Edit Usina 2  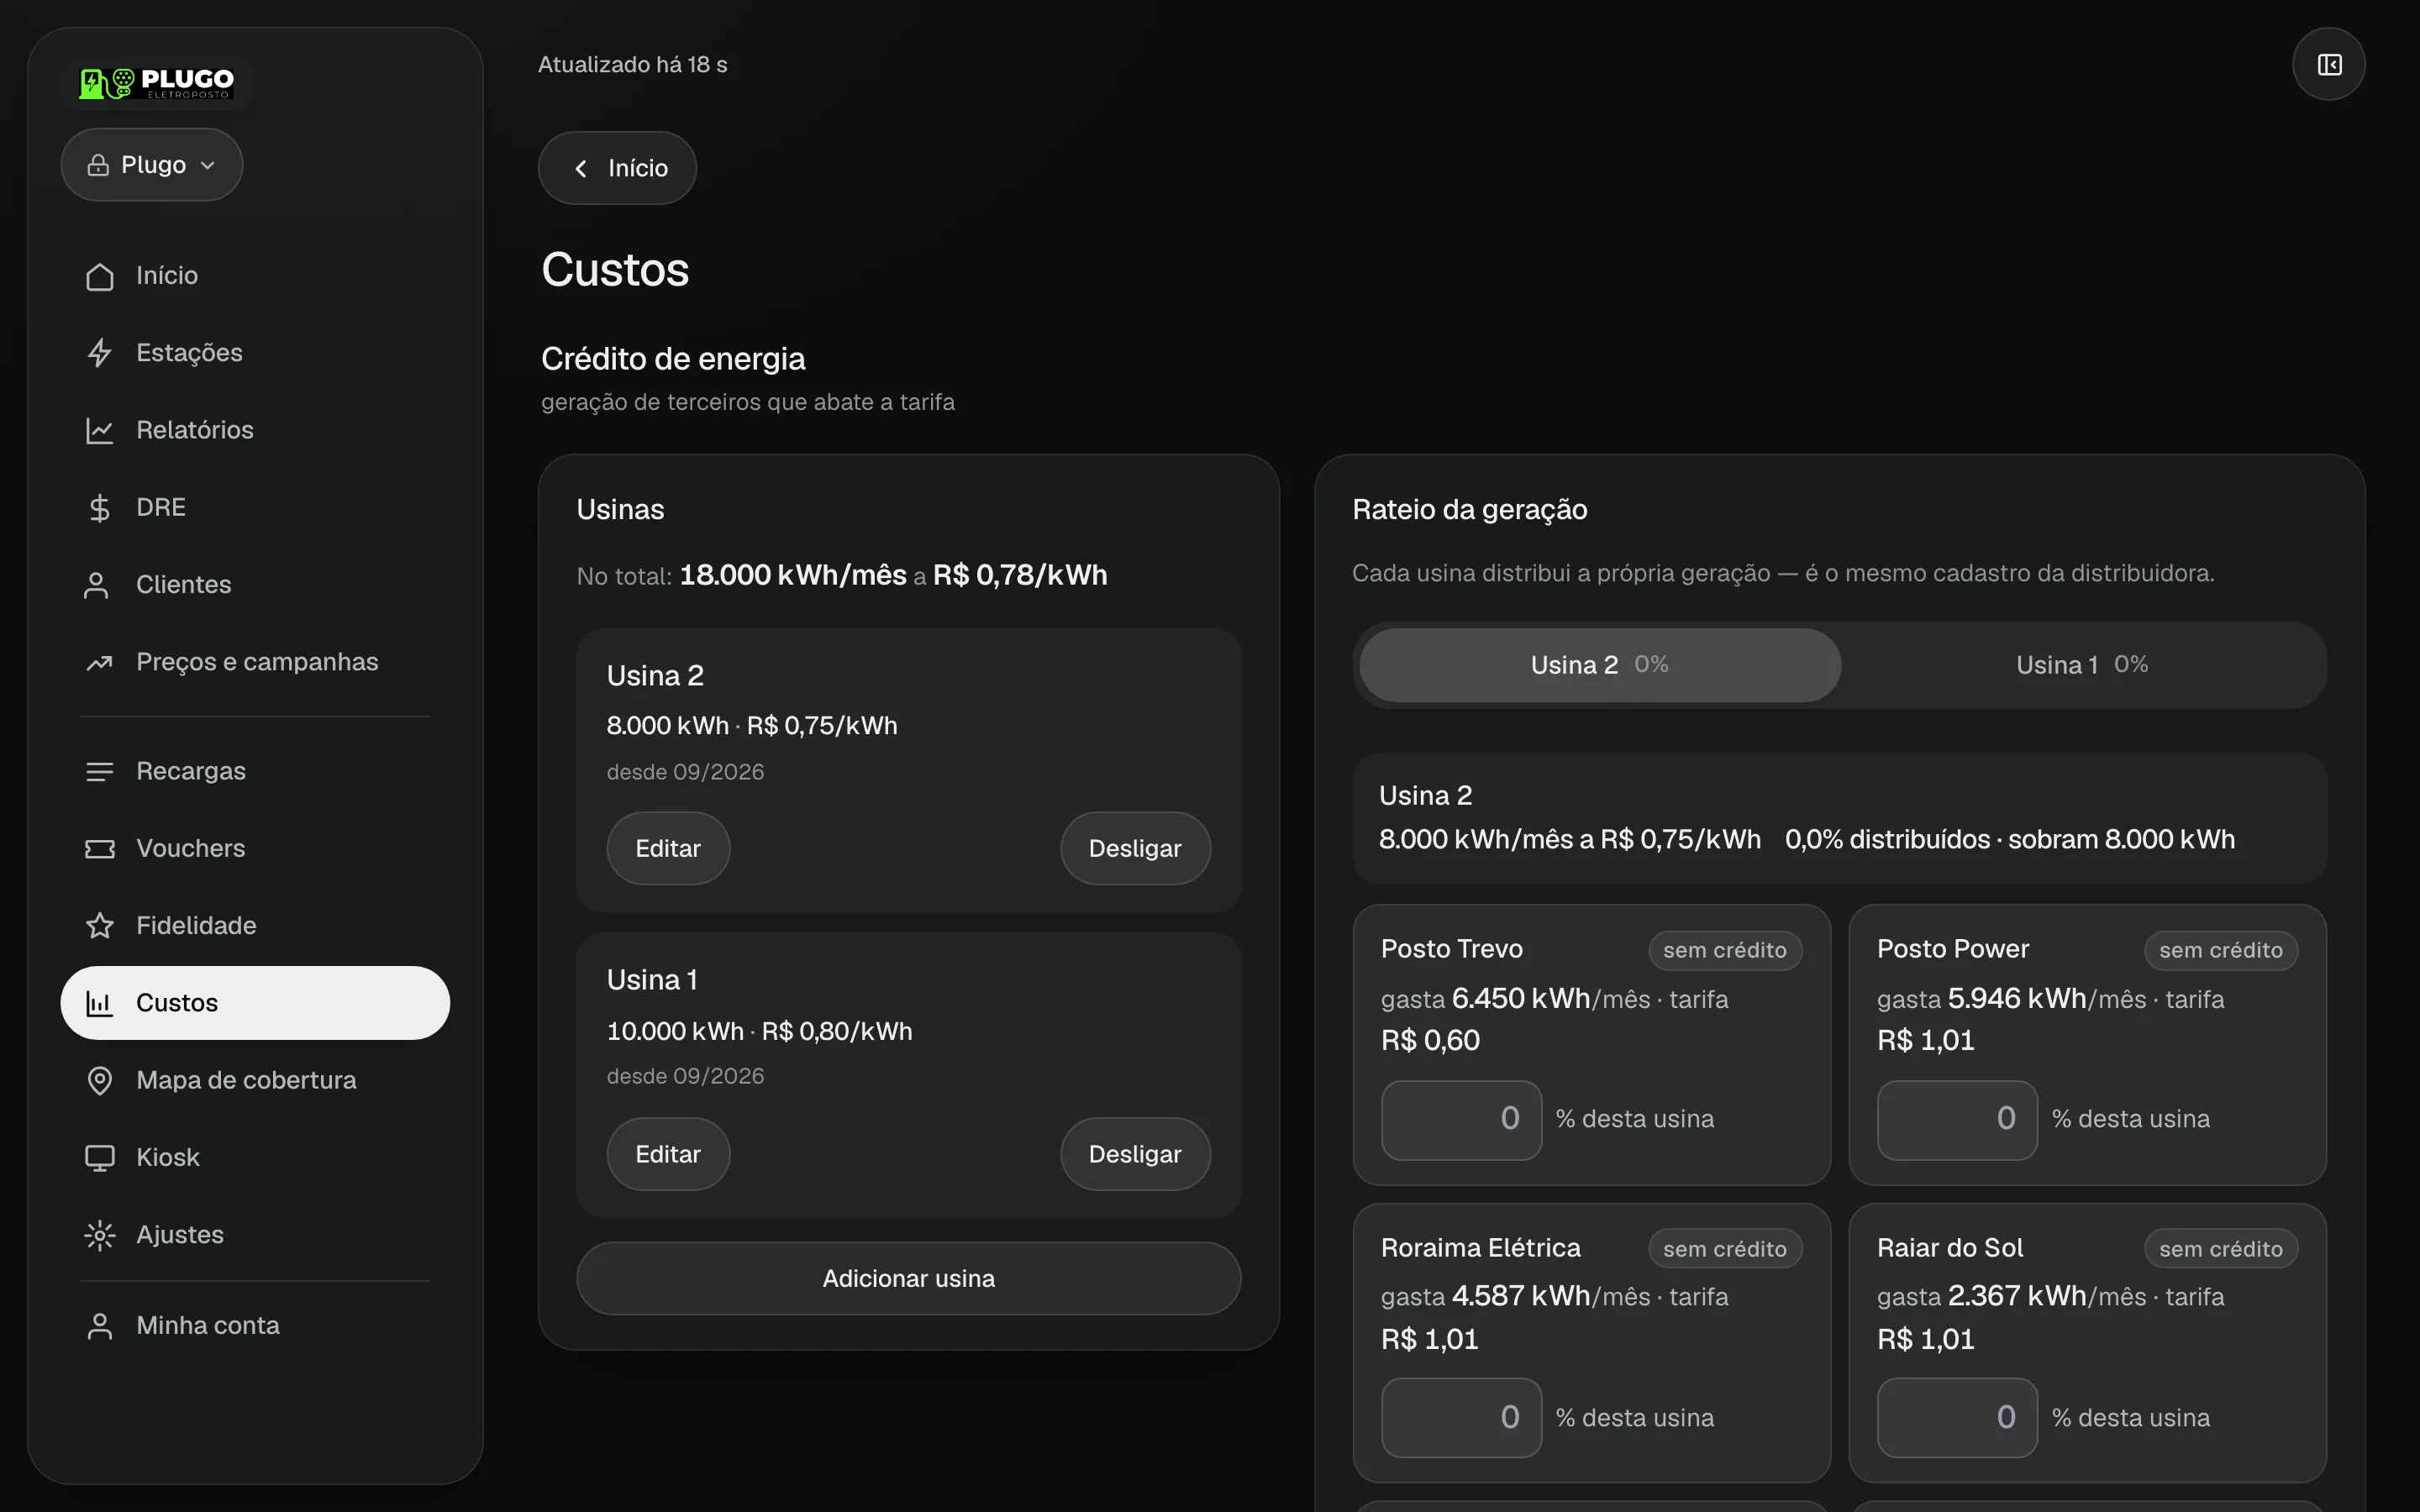pos(668,849)
